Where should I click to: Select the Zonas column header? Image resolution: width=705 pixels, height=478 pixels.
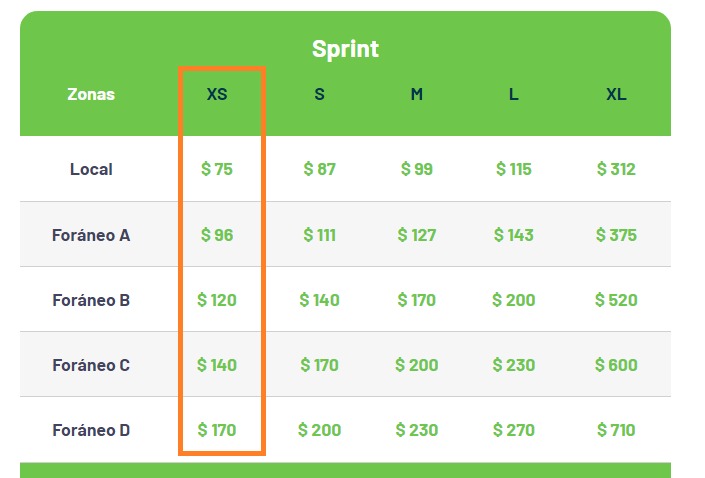pyautogui.click(x=91, y=95)
